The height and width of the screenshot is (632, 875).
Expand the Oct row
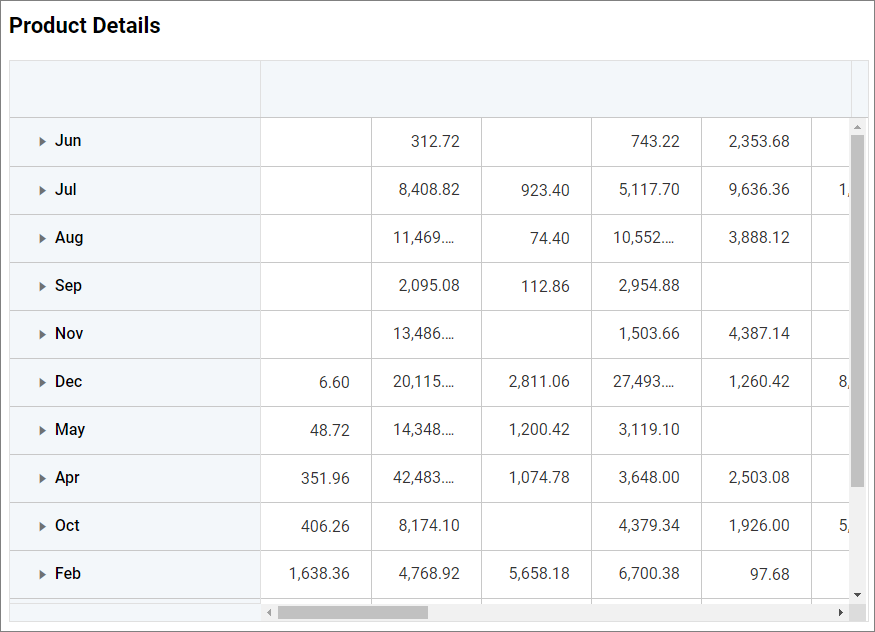tap(42, 526)
